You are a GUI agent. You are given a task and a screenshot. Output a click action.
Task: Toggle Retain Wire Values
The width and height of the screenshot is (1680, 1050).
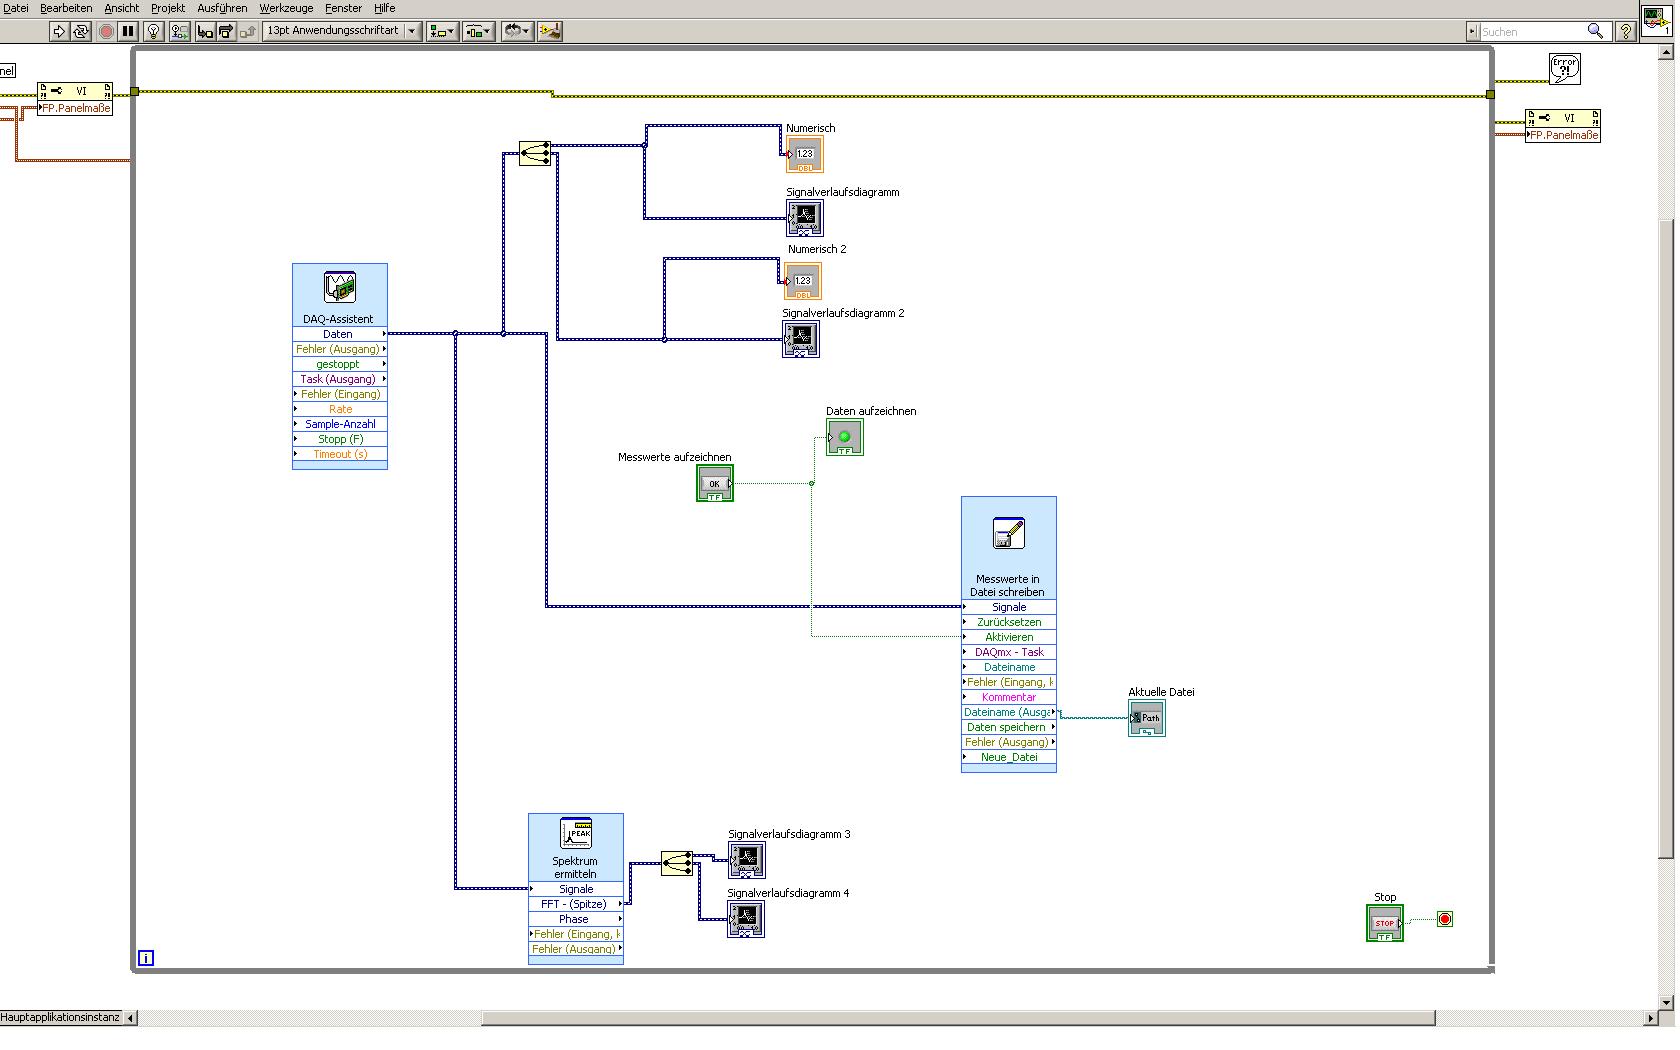point(180,31)
